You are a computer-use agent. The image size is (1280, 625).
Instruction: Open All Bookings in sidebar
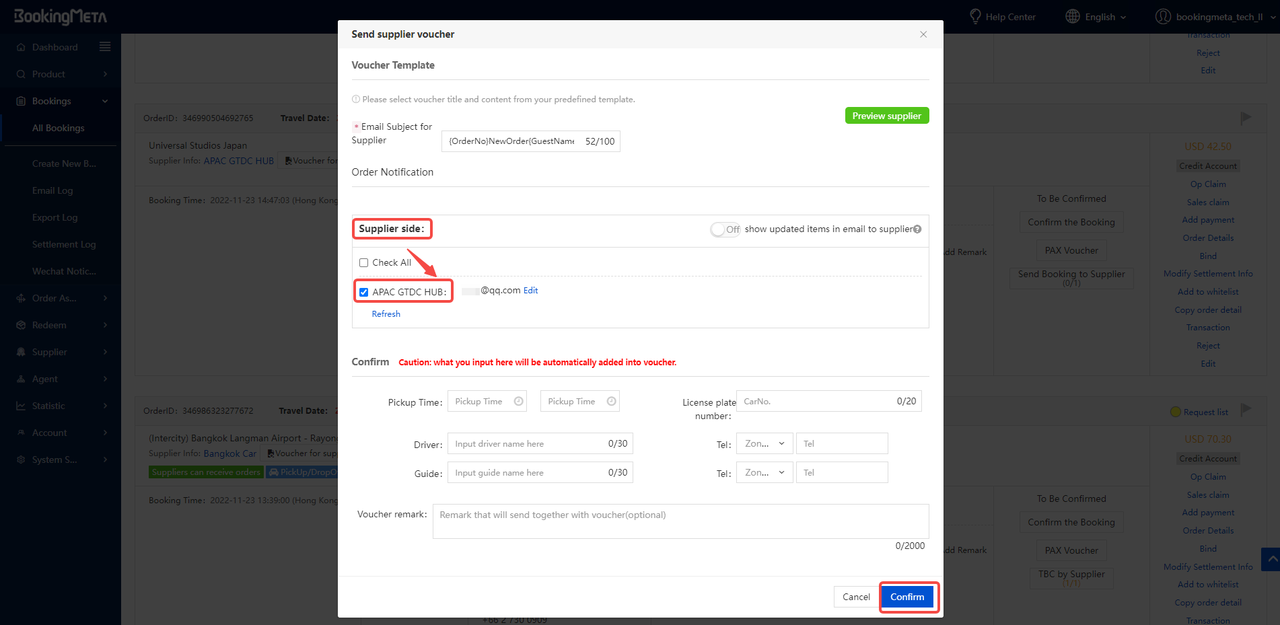tap(58, 128)
